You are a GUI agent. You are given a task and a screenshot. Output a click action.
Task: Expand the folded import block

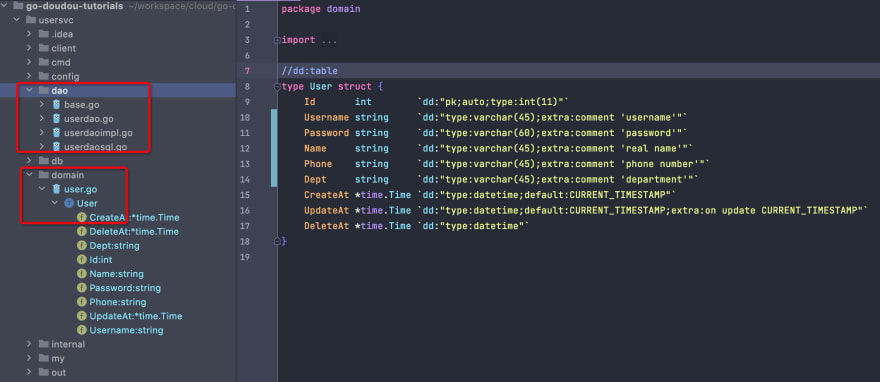pos(276,40)
